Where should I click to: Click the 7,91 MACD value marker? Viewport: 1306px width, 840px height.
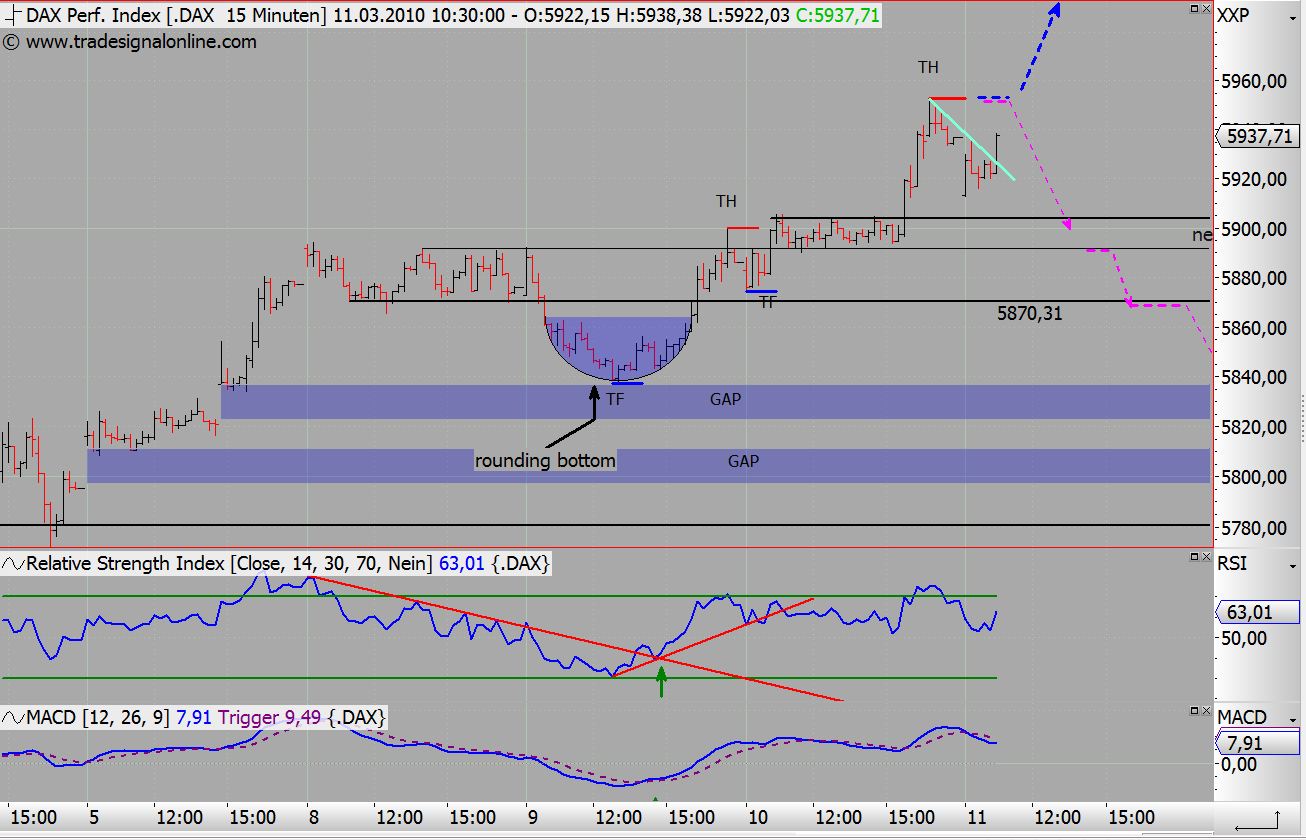tap(1258, 743)
